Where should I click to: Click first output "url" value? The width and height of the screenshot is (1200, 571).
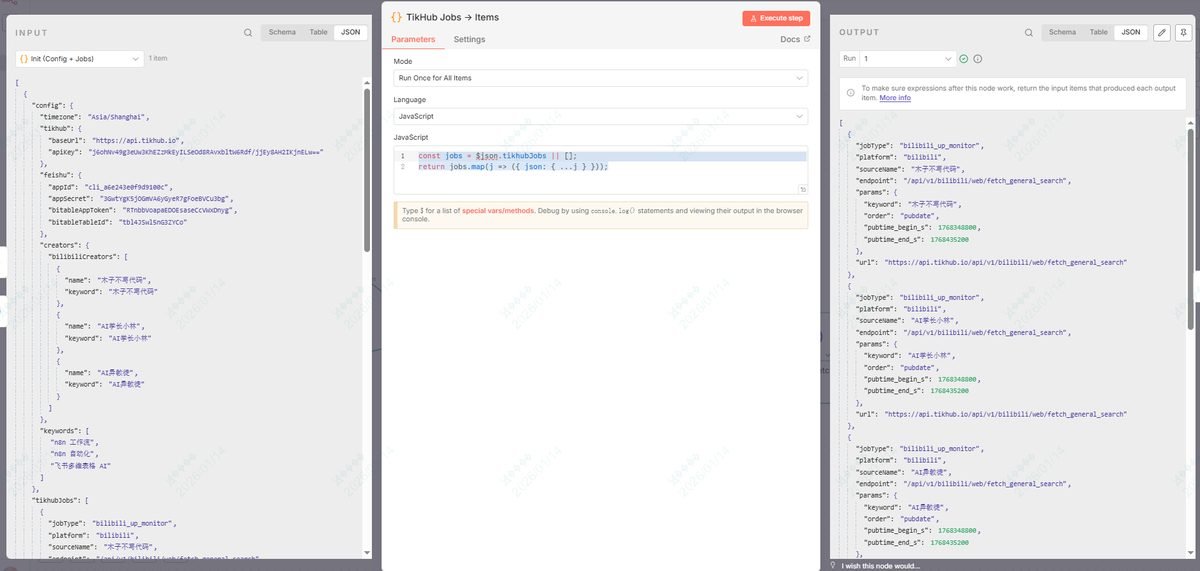[1006, 262]
